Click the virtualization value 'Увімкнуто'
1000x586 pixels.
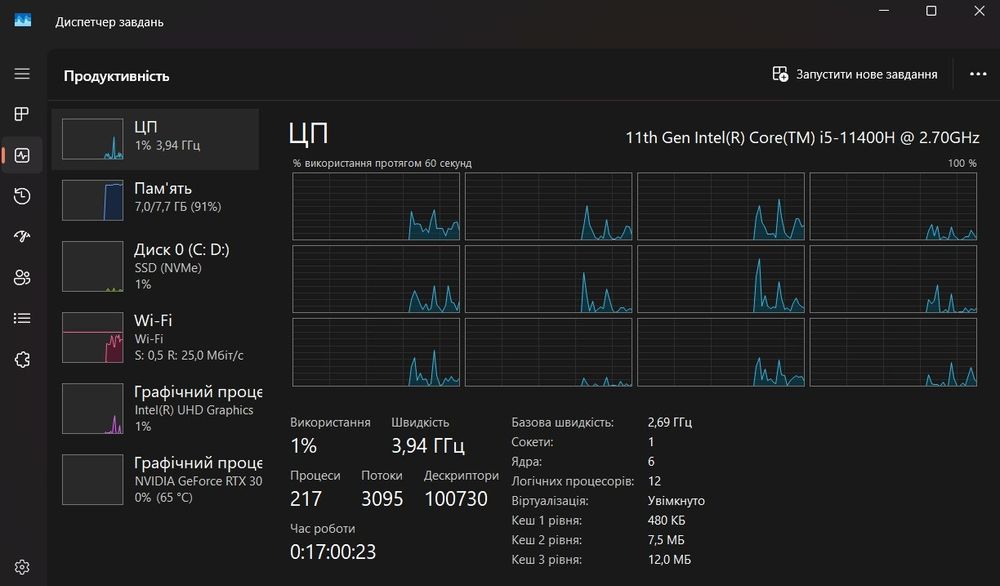click(x=676, y=501)
